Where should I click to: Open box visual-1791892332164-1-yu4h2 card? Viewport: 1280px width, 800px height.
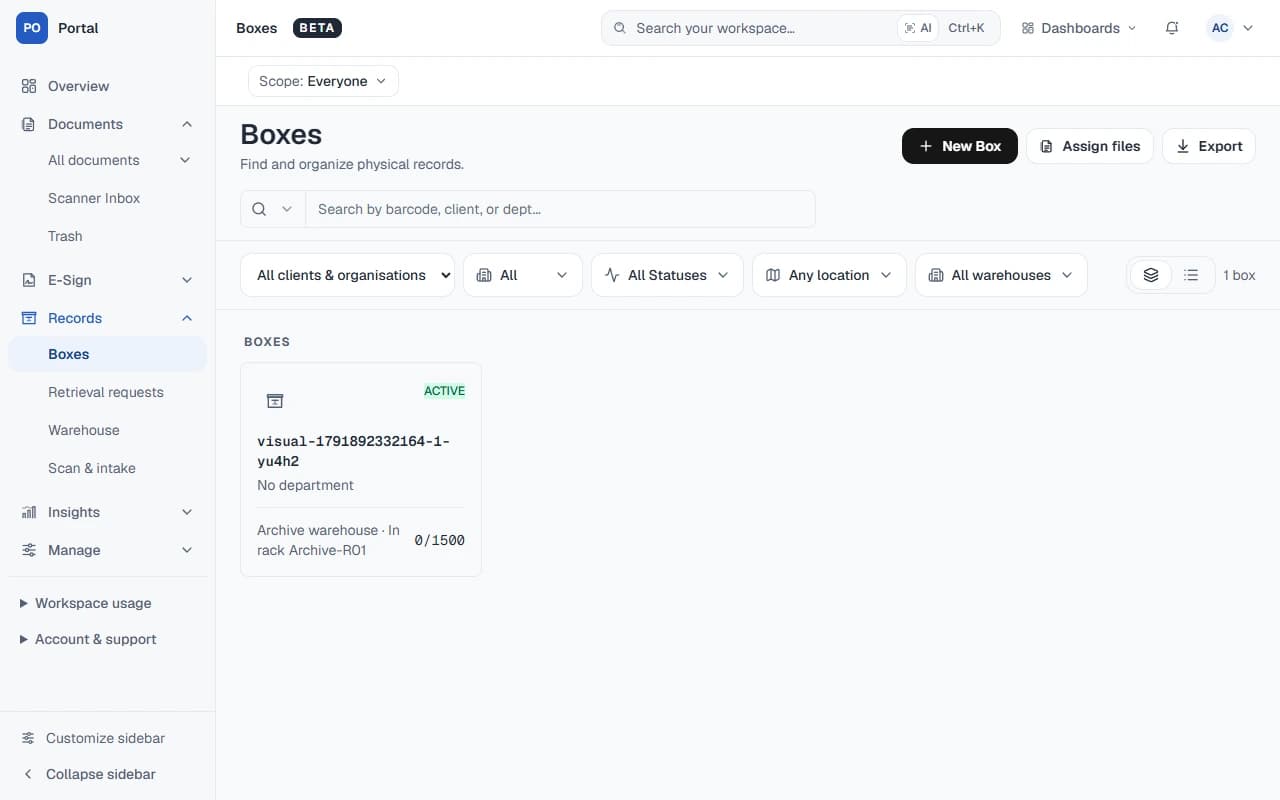pos(361,469)
